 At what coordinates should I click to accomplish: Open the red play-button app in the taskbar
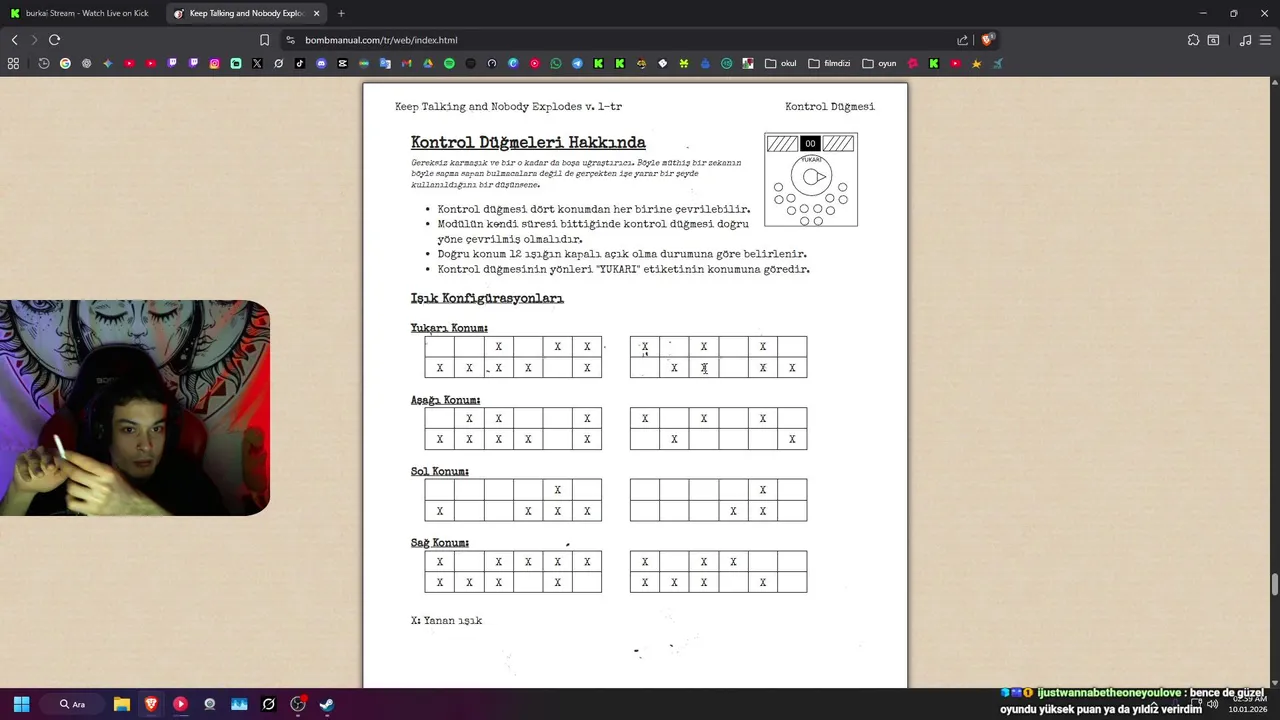click(x=180, y=704)
